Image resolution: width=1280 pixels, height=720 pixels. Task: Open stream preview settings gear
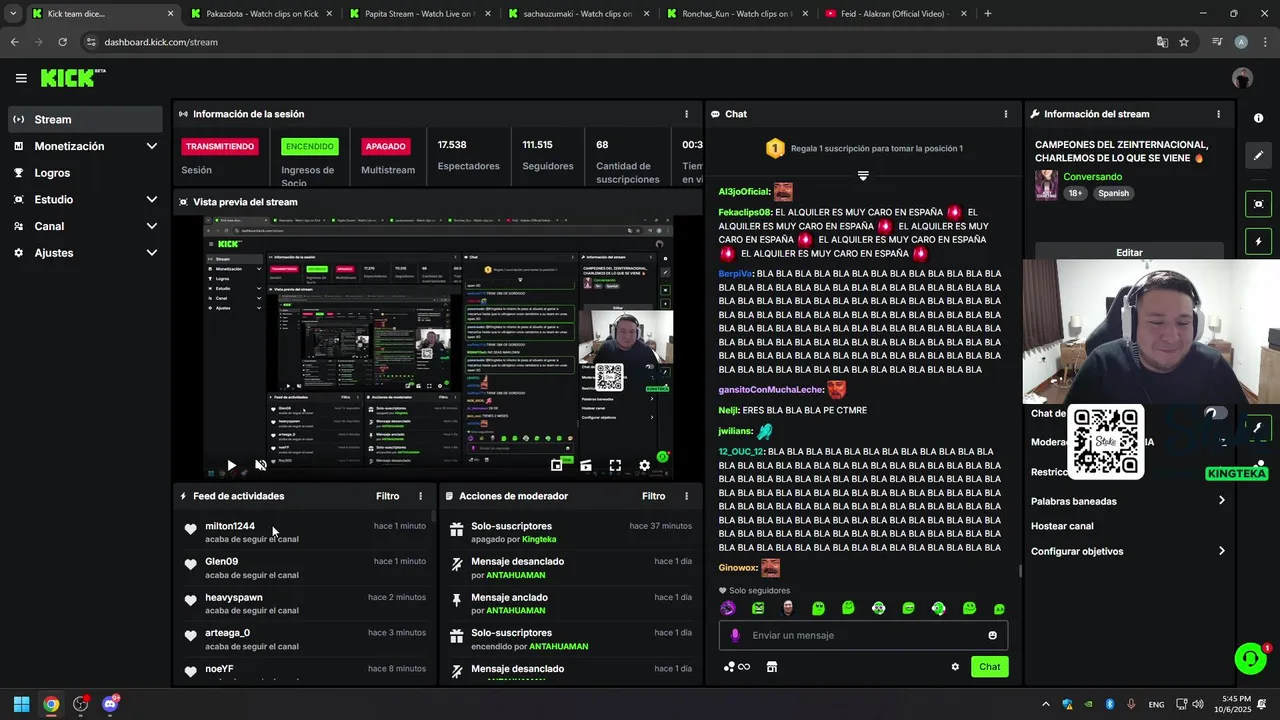click(644, 465)
